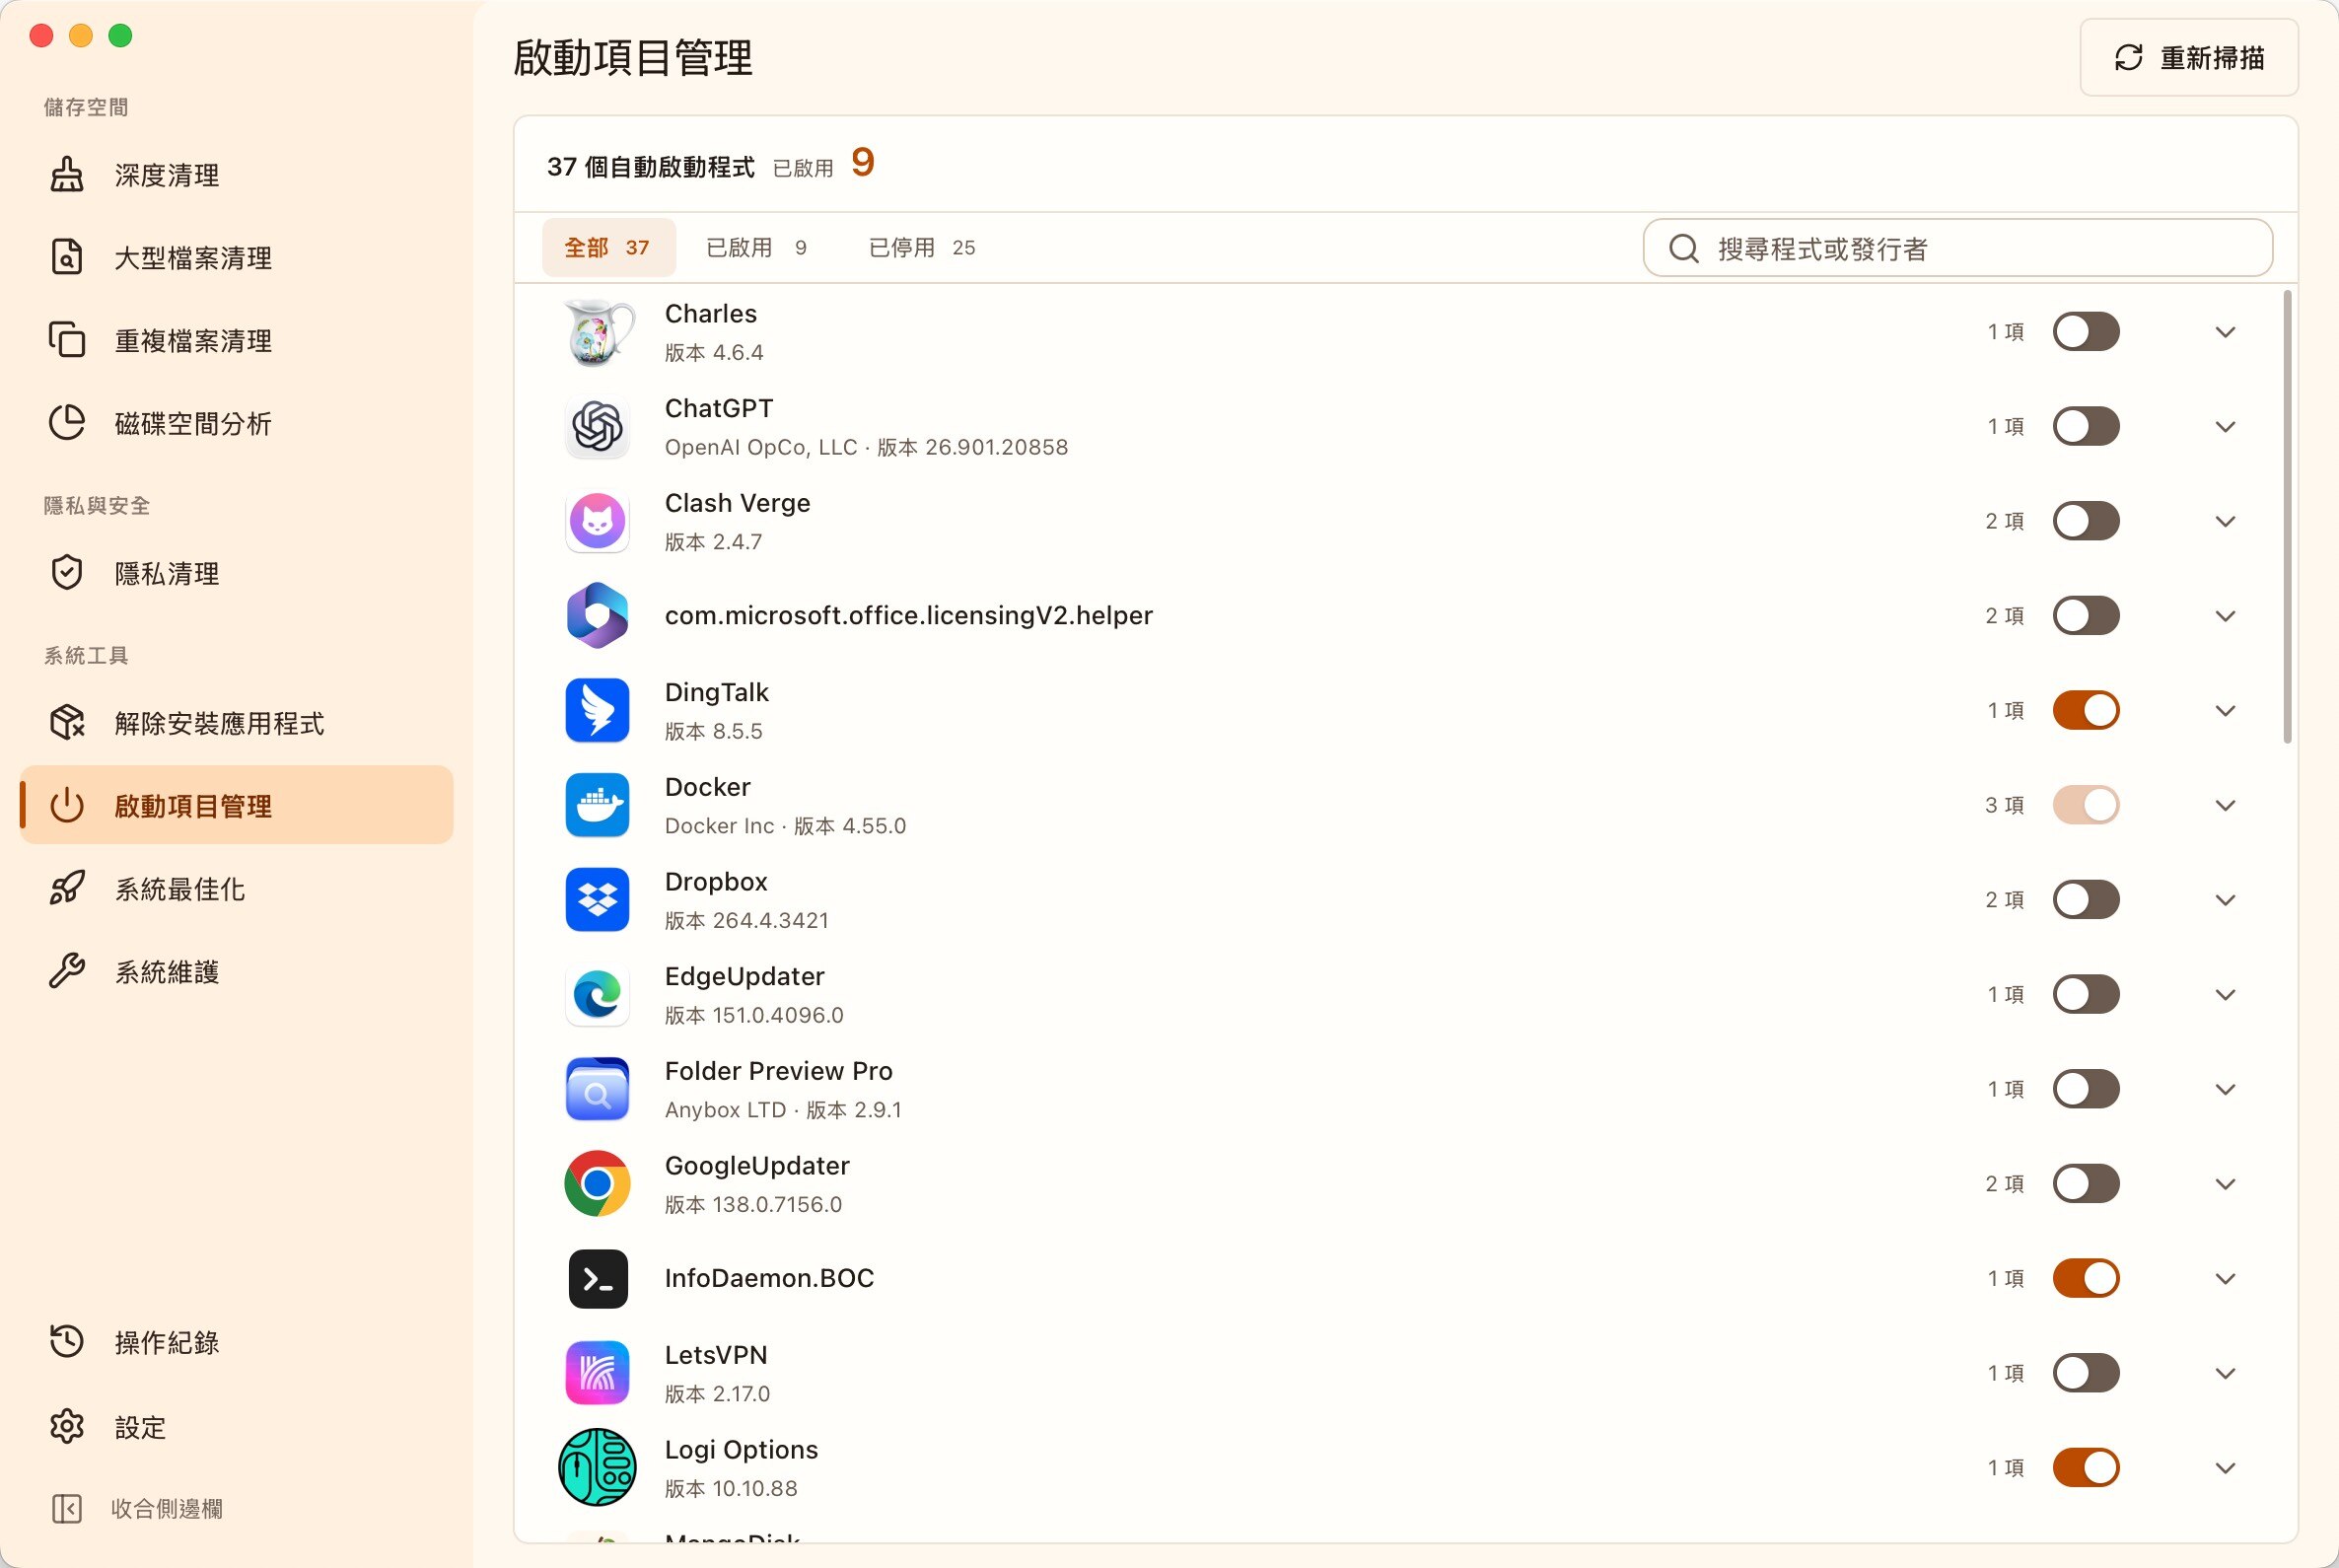Screen dimensions: 2339x1568
Task: Enable the Dropbox startup toggle
Action: 2087,900
